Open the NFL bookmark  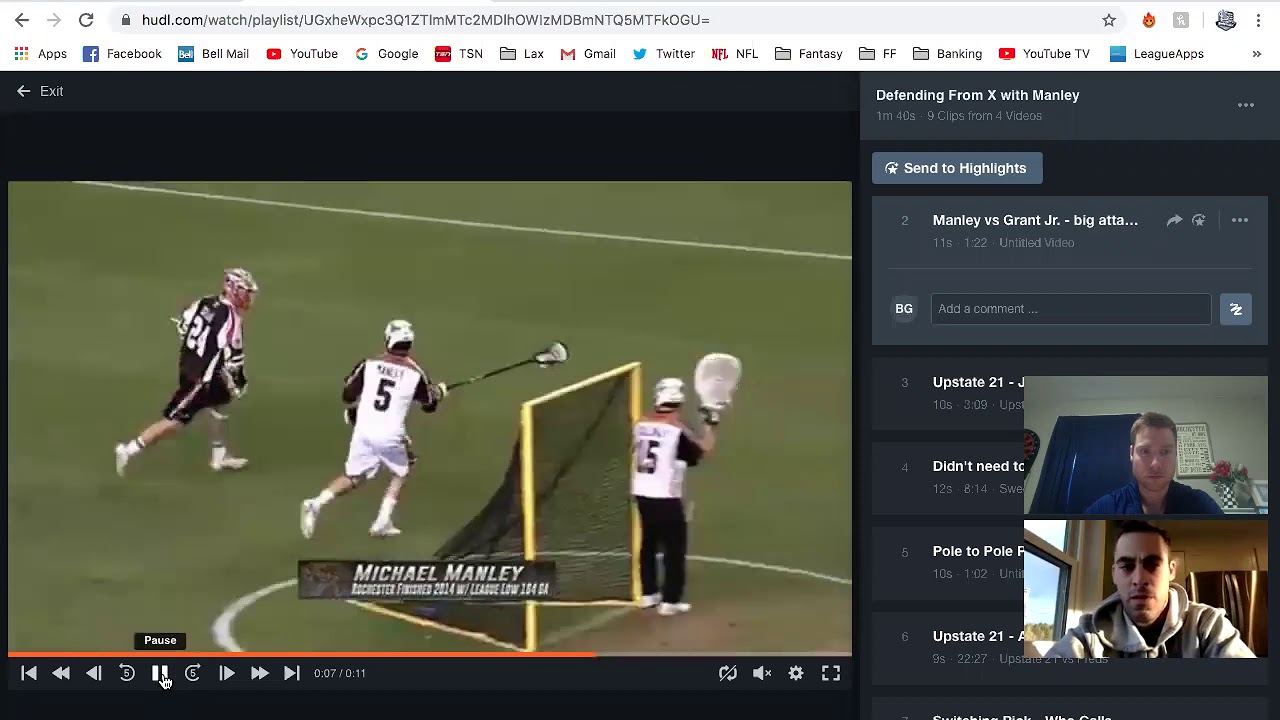pos(735,54)
